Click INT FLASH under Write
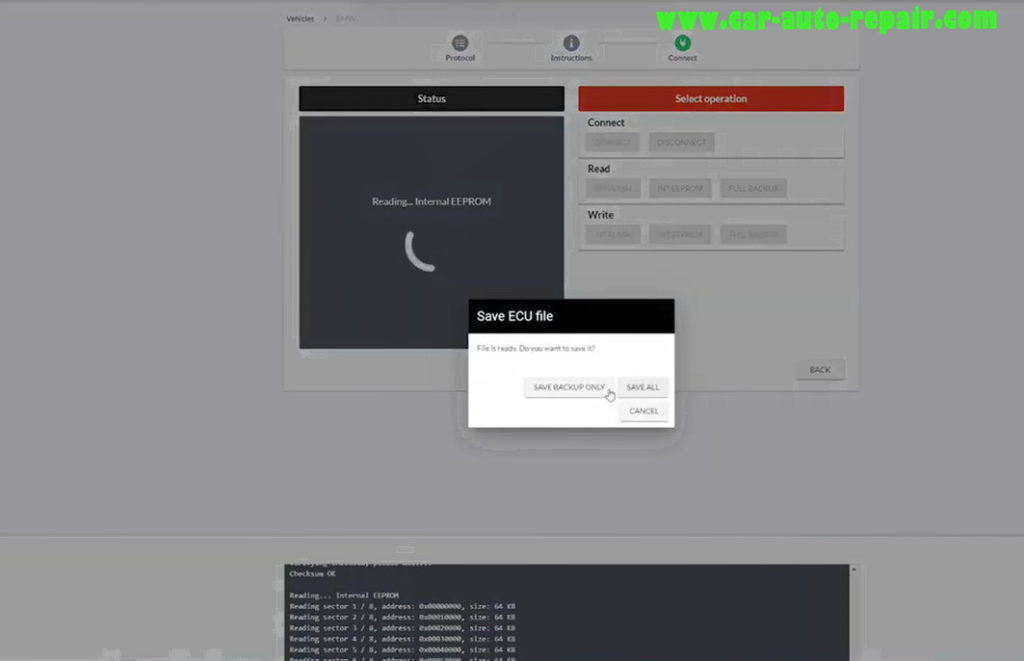 (x=611, y=234)
